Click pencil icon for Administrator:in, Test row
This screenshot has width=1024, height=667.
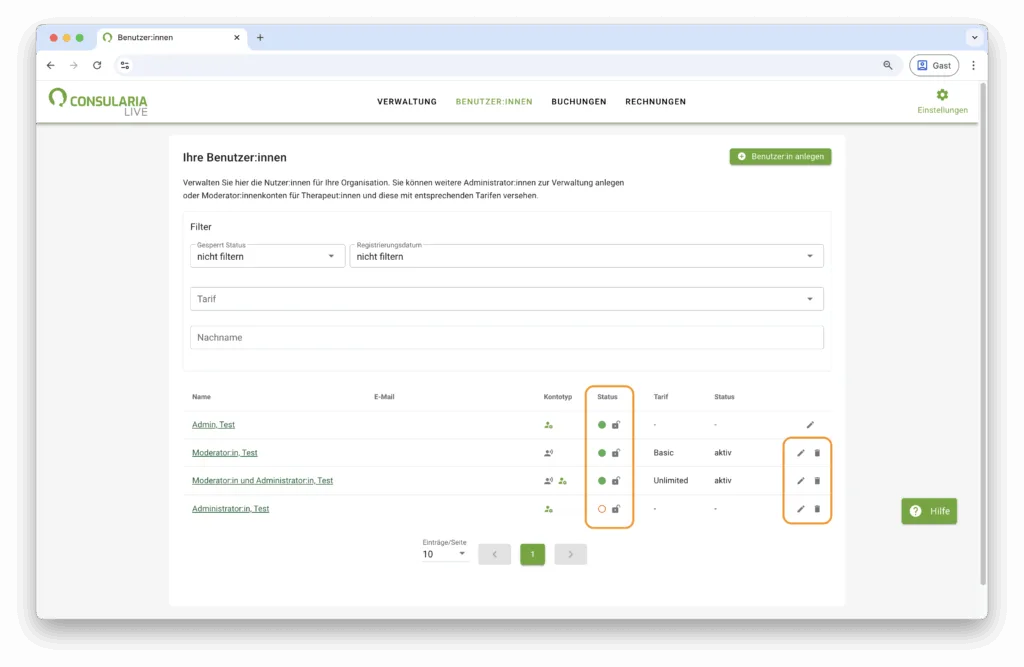tap(800, 509)
